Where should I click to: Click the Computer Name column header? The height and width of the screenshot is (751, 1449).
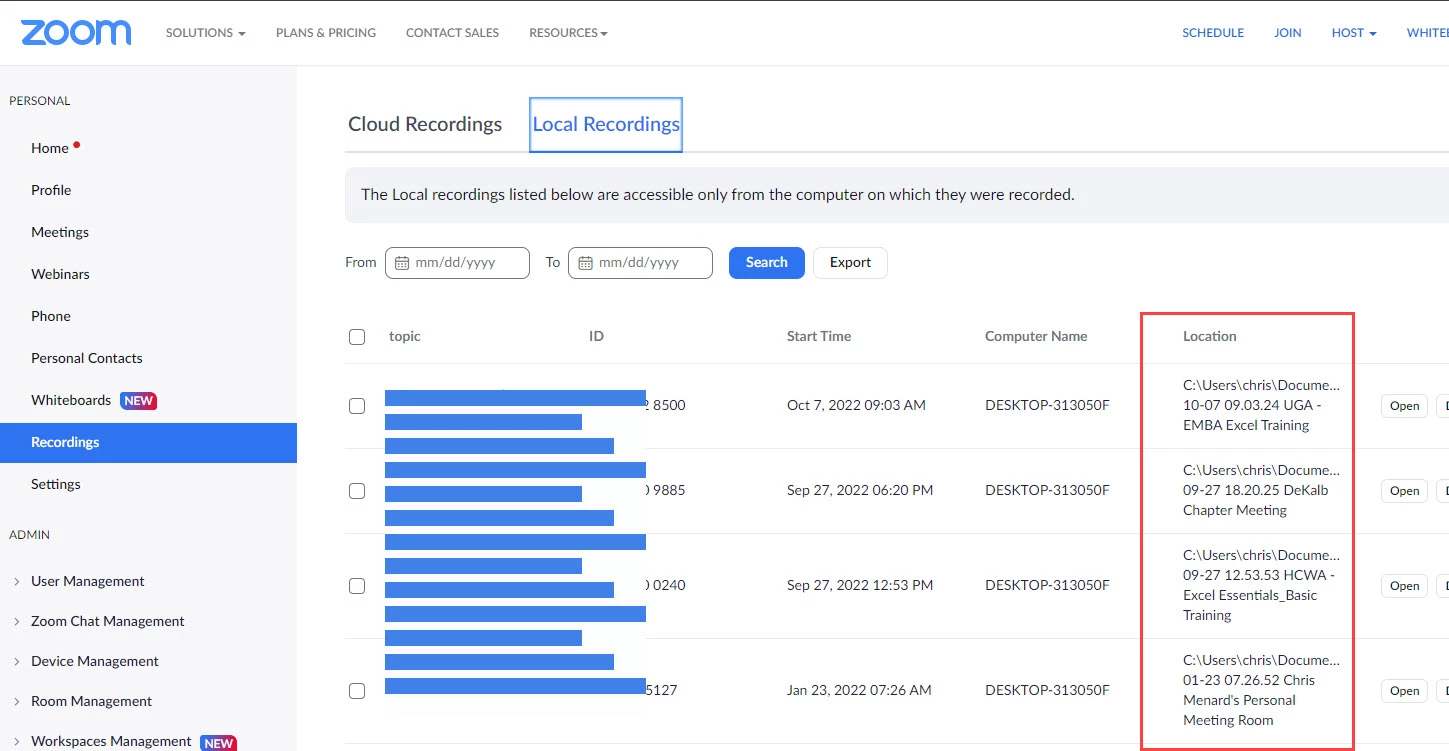(1036, 337)
